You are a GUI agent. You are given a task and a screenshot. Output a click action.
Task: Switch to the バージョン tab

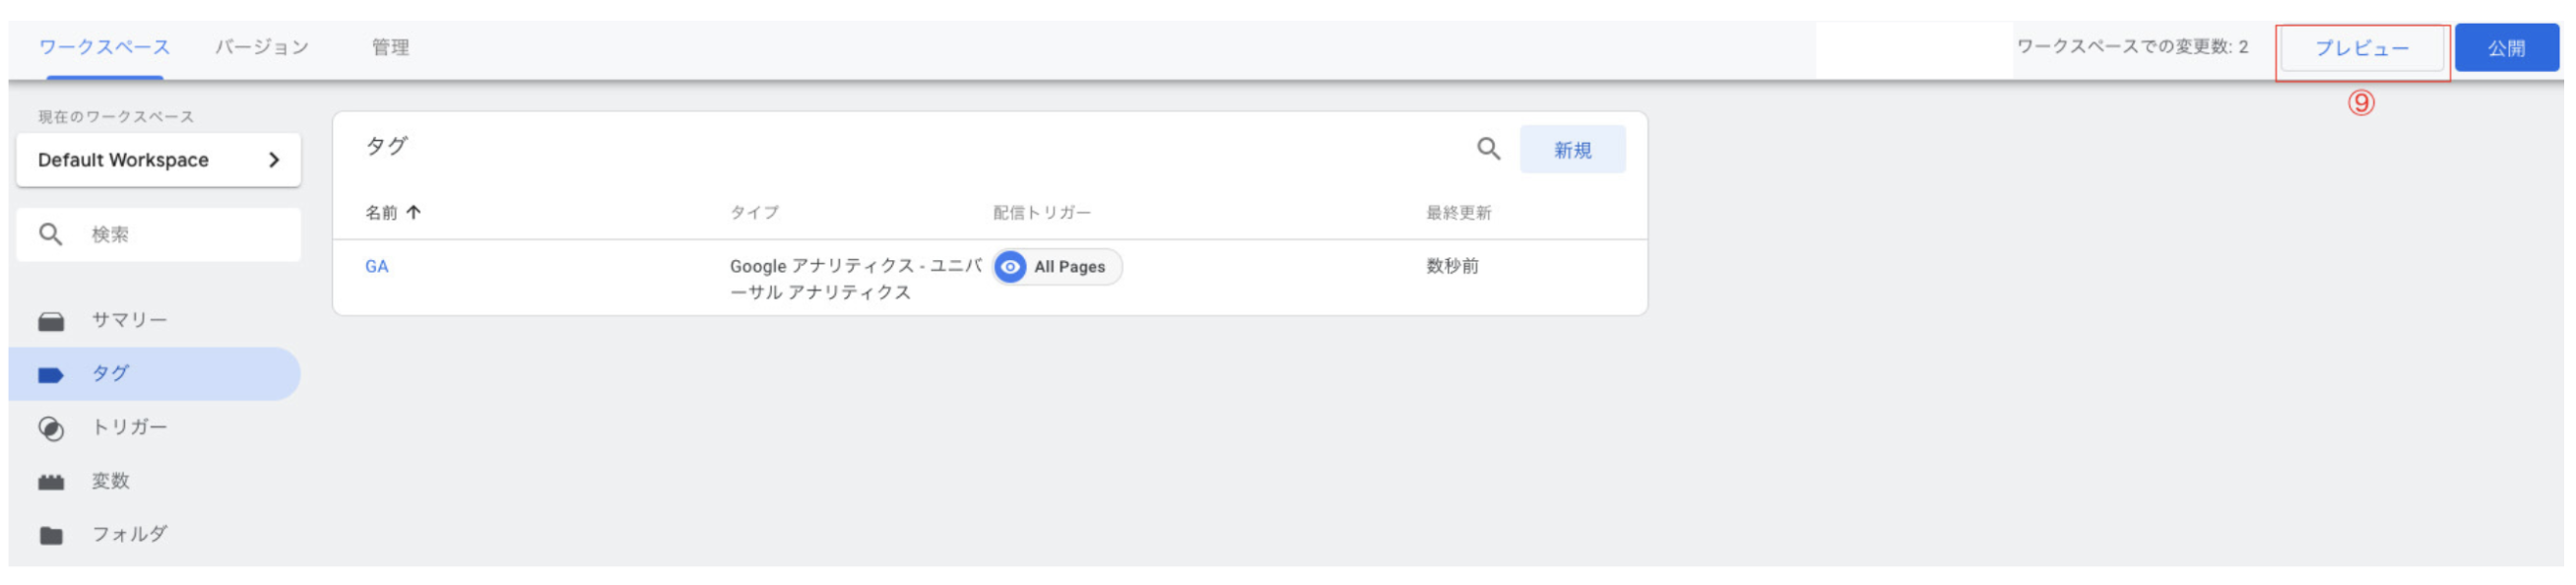[x=262, y=47]
